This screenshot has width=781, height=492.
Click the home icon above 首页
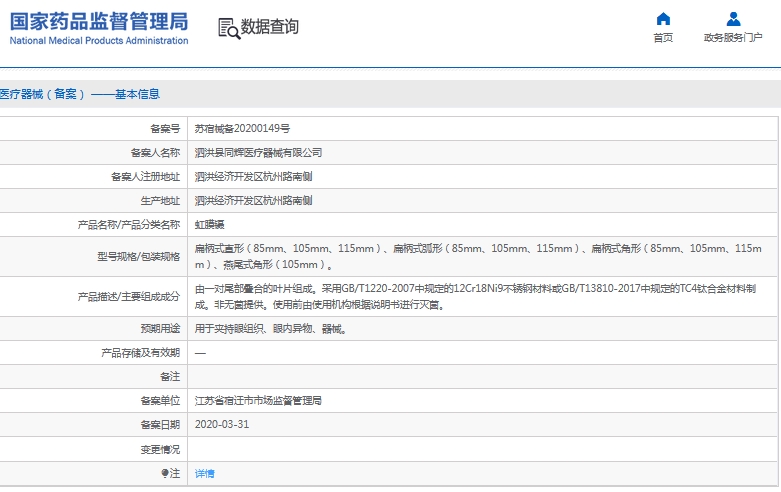663,19
